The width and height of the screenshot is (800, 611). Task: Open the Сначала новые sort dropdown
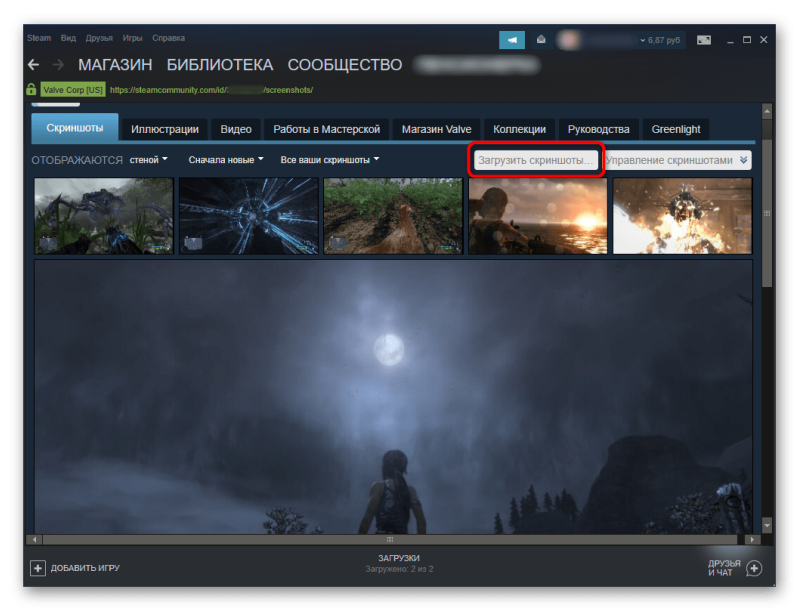point(226,160)
